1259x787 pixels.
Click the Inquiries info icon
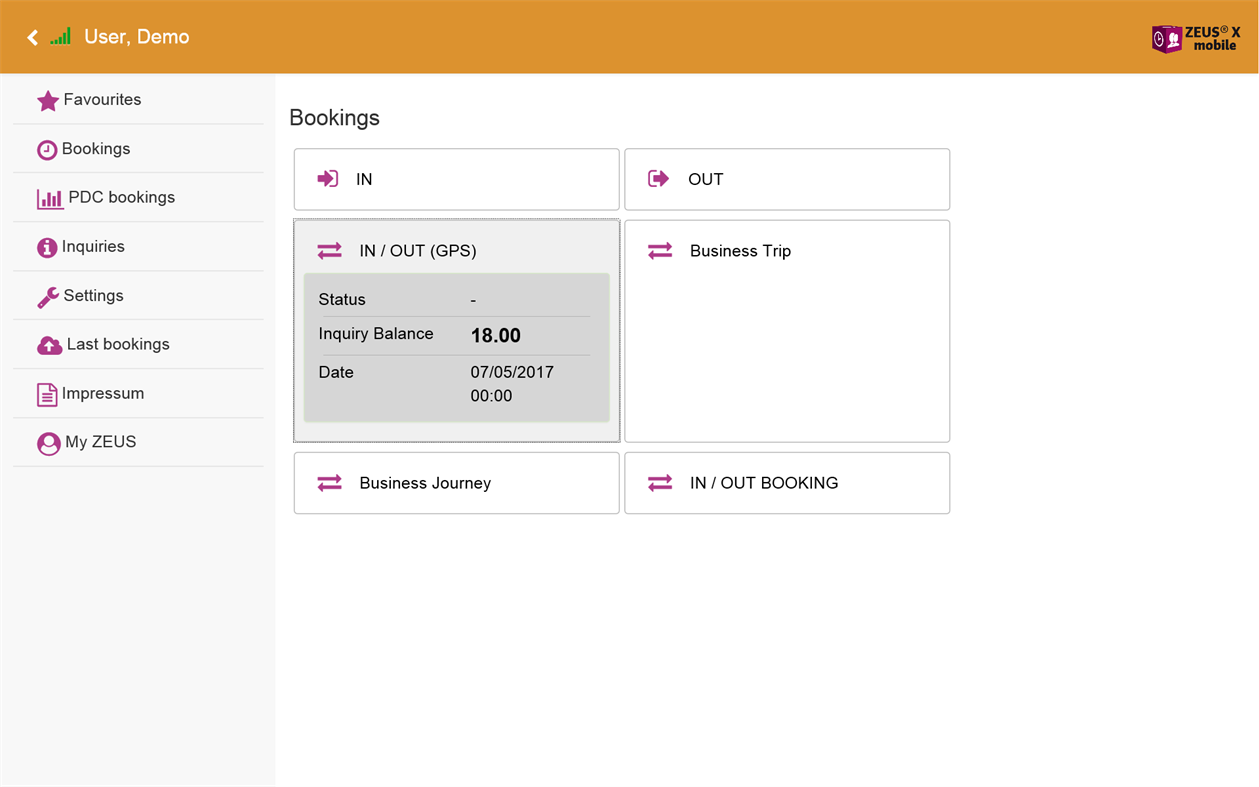(x=47, y=248)
